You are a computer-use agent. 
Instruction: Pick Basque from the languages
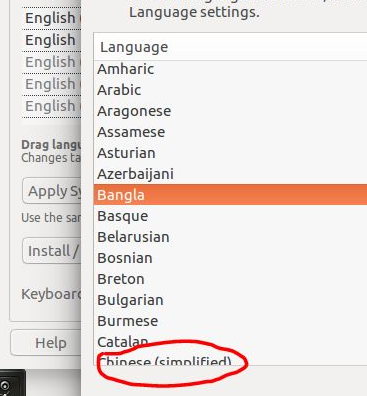[230, 216]
